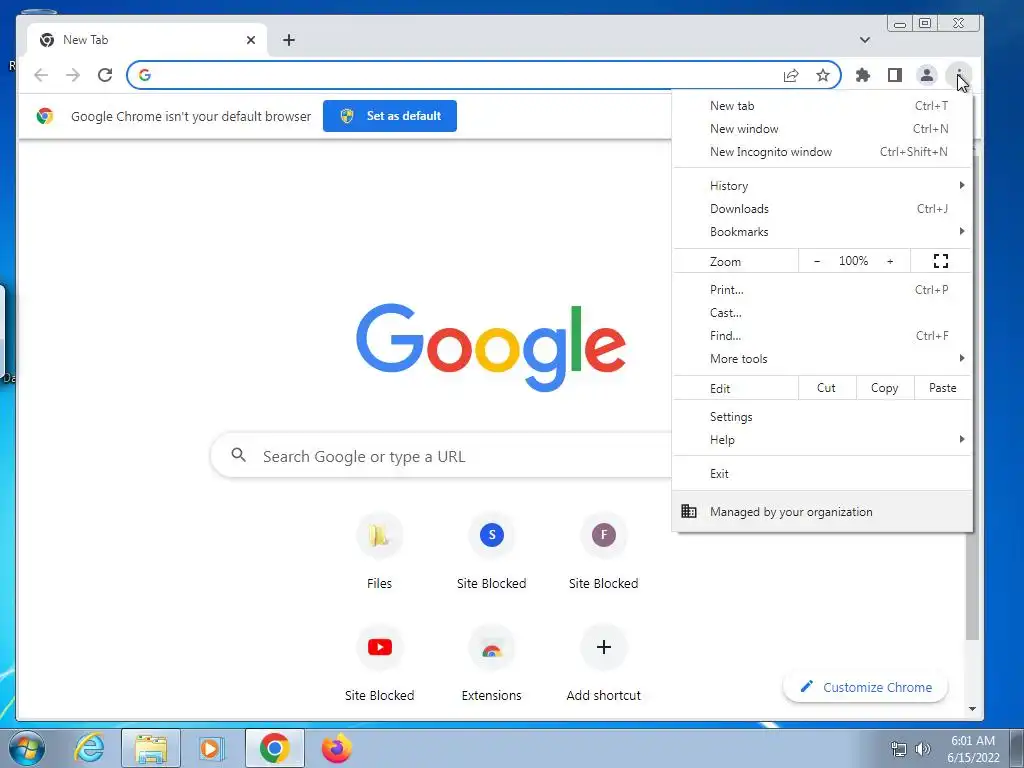Click the Forward navigation arrow
Image resolution: width=1024 pixels, height=768 pixels.
click(x=72, y=75)
